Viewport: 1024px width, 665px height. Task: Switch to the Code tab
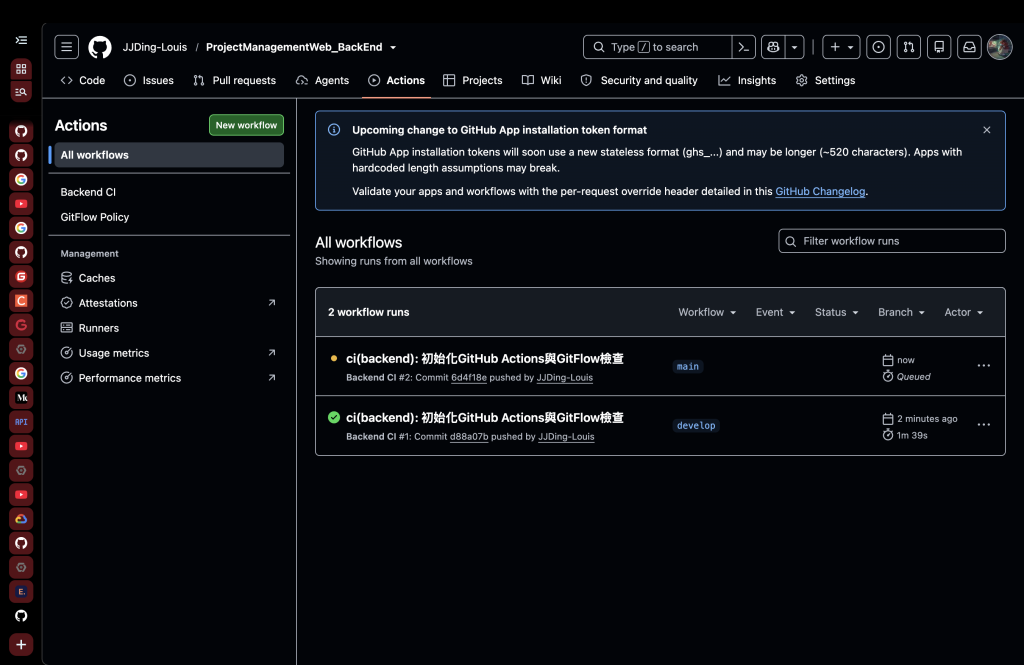[x=83, y=80]
